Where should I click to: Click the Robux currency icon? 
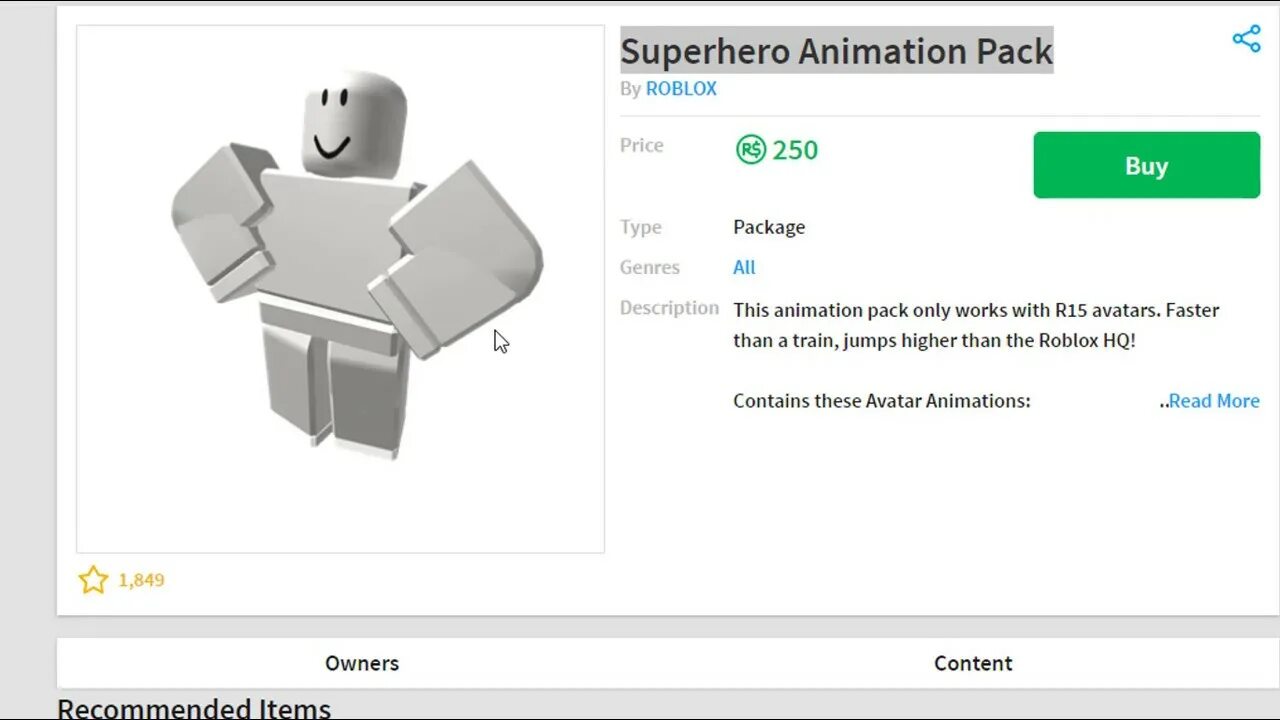tap(751, 150)
